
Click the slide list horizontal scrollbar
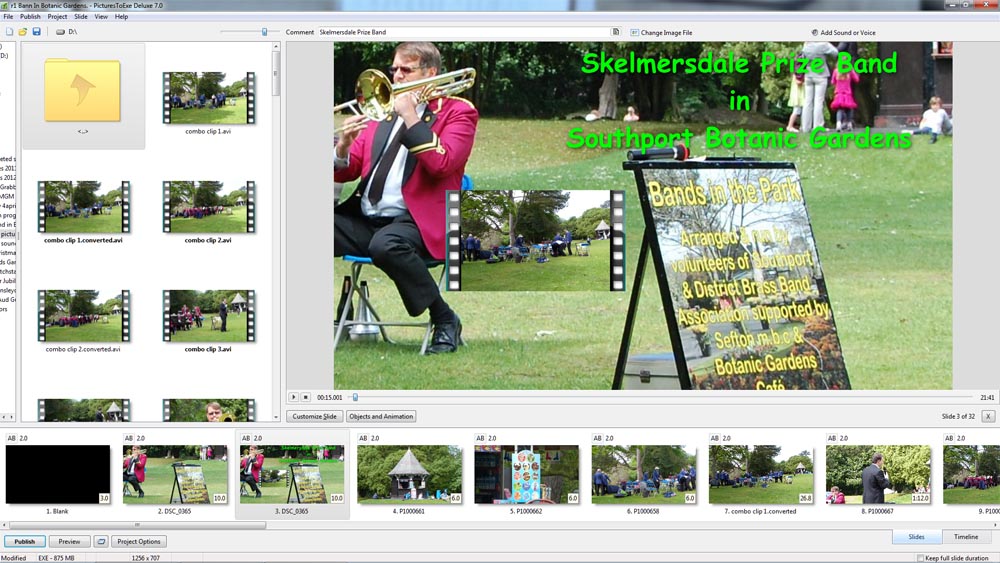137,525
